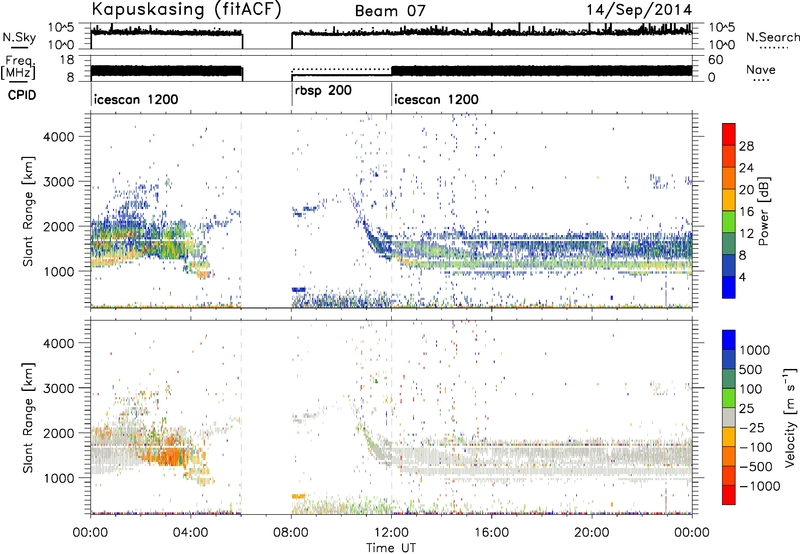Click the orange 600 km echo patch at 08:00 in velocity panel

[298, 496]
